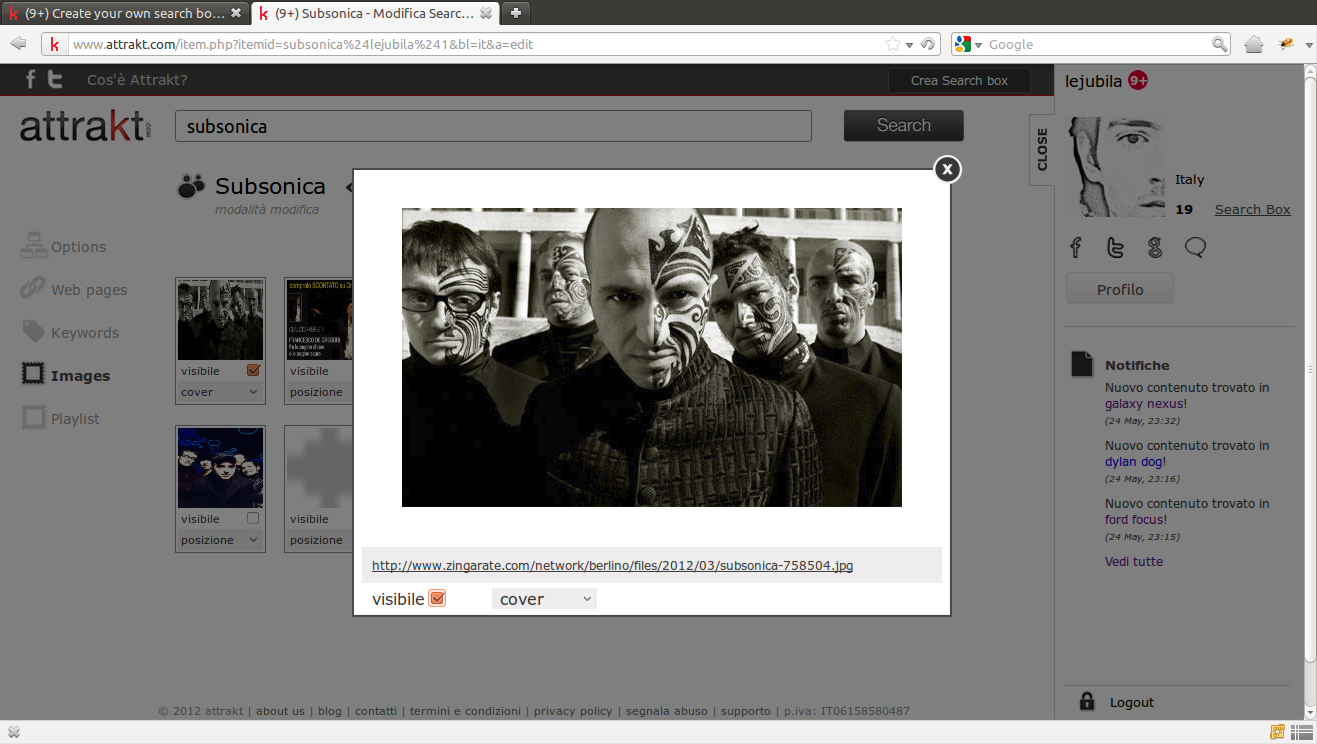Click the Vedi tutte link
Viewport: 1317px width, 744px height.
[1134, 561]
